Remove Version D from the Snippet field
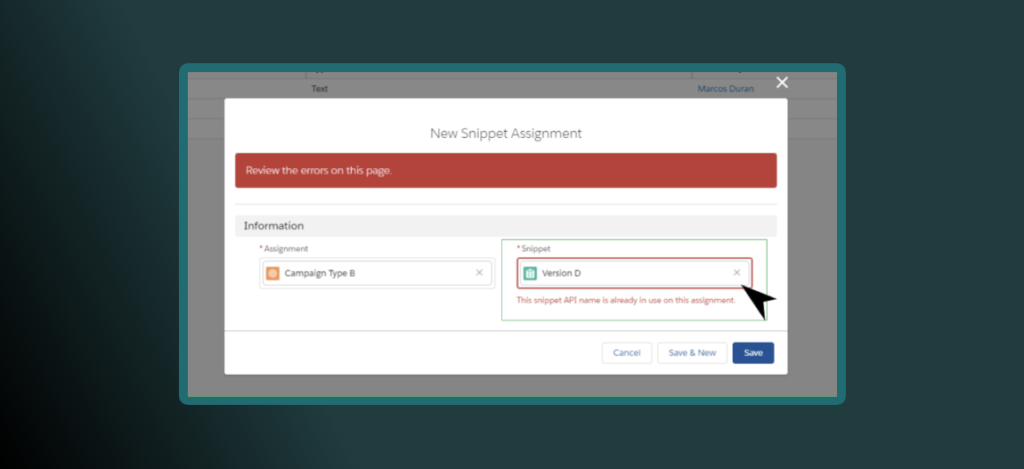 click(737, 273)
